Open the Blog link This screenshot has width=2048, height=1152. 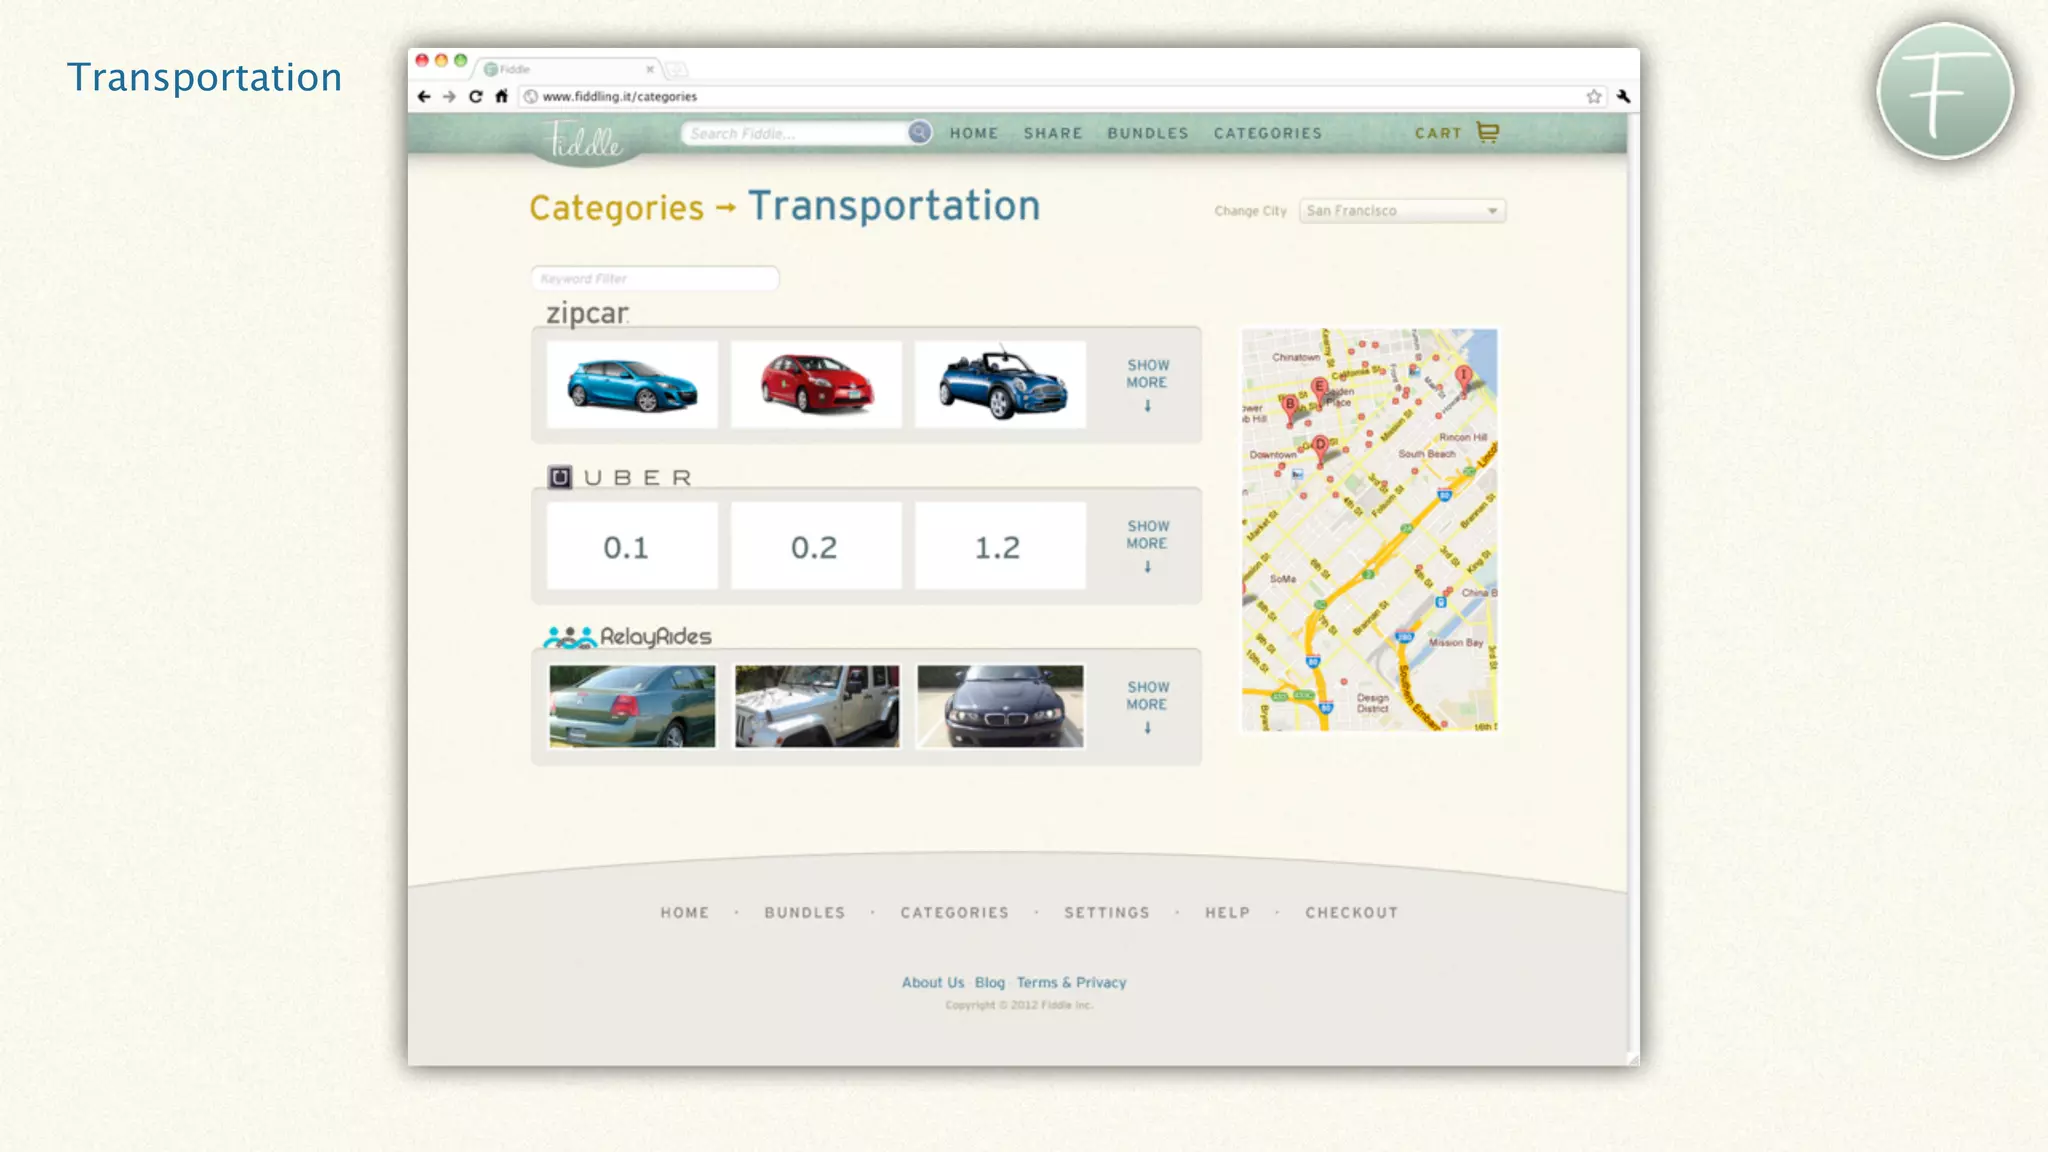pos(990,983)
